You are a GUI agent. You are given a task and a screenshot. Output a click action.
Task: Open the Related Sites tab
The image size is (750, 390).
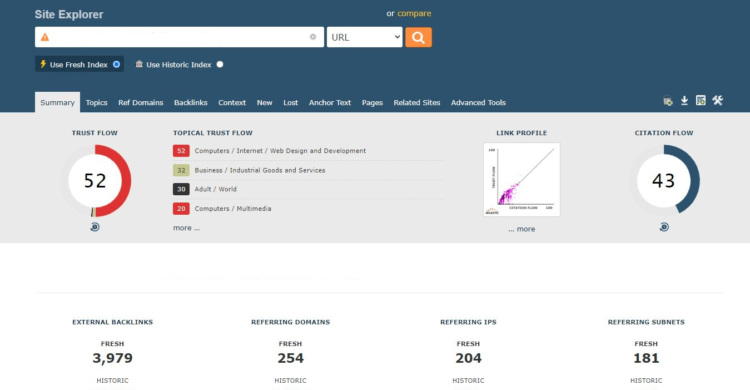(417, 102)
